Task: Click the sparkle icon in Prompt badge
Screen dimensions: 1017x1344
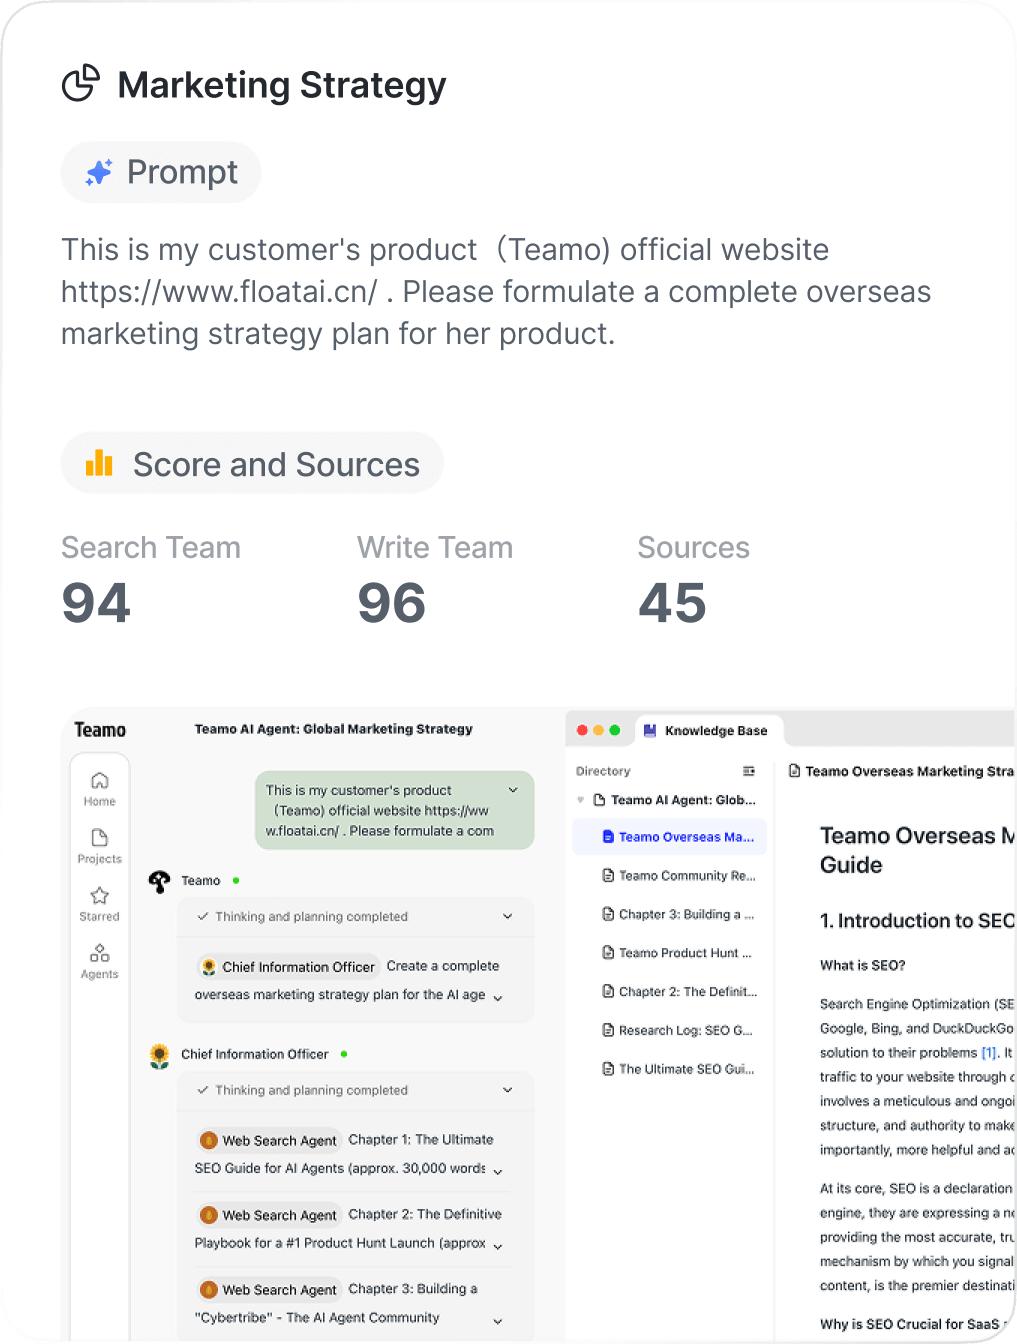Action: [x=98, y=172]
